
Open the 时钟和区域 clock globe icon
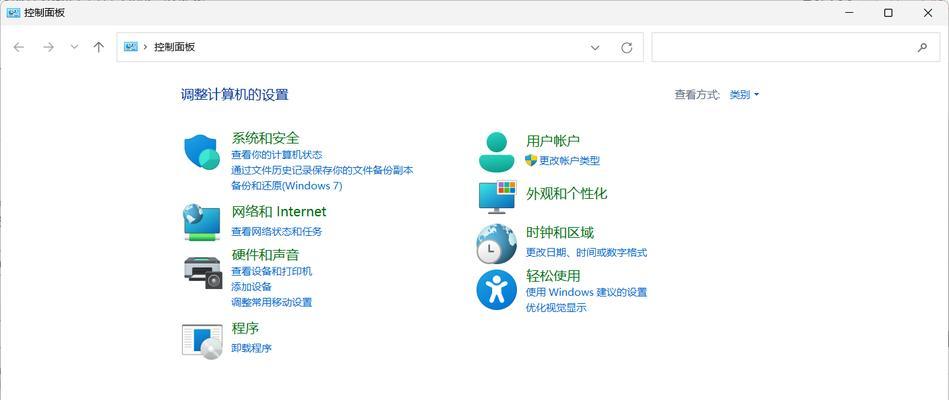pyautogui.click(x=496, y=243)
